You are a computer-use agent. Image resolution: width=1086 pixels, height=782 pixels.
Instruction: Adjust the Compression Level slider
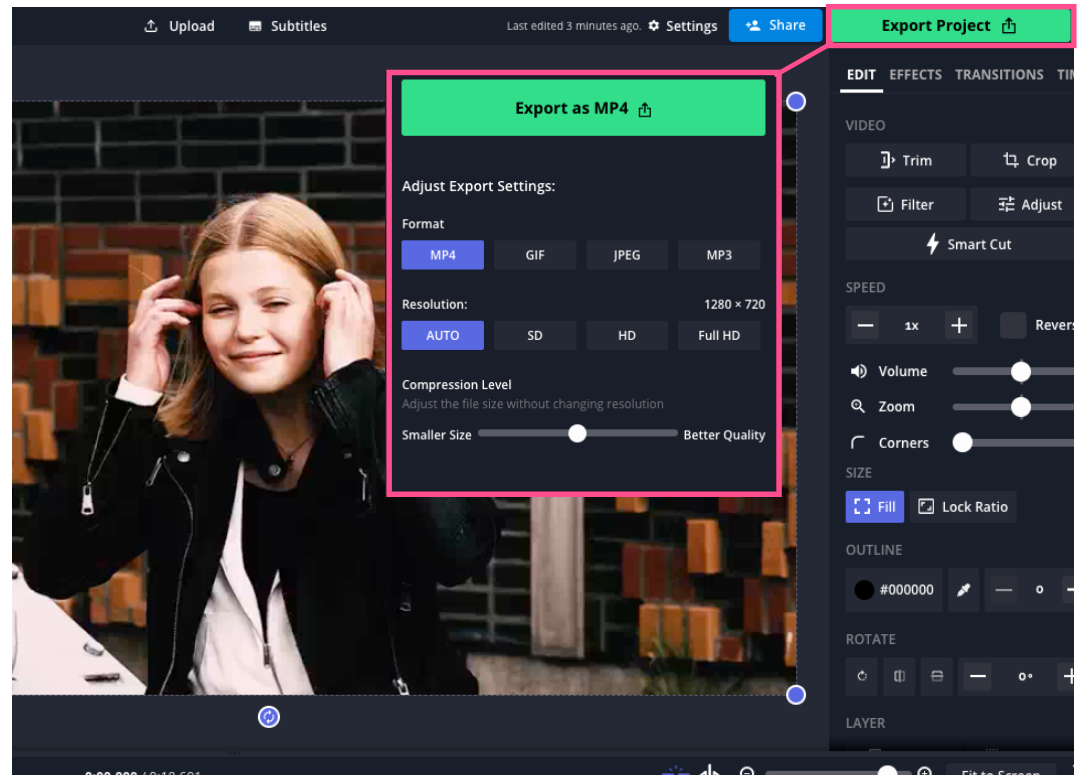click(577, 434)
